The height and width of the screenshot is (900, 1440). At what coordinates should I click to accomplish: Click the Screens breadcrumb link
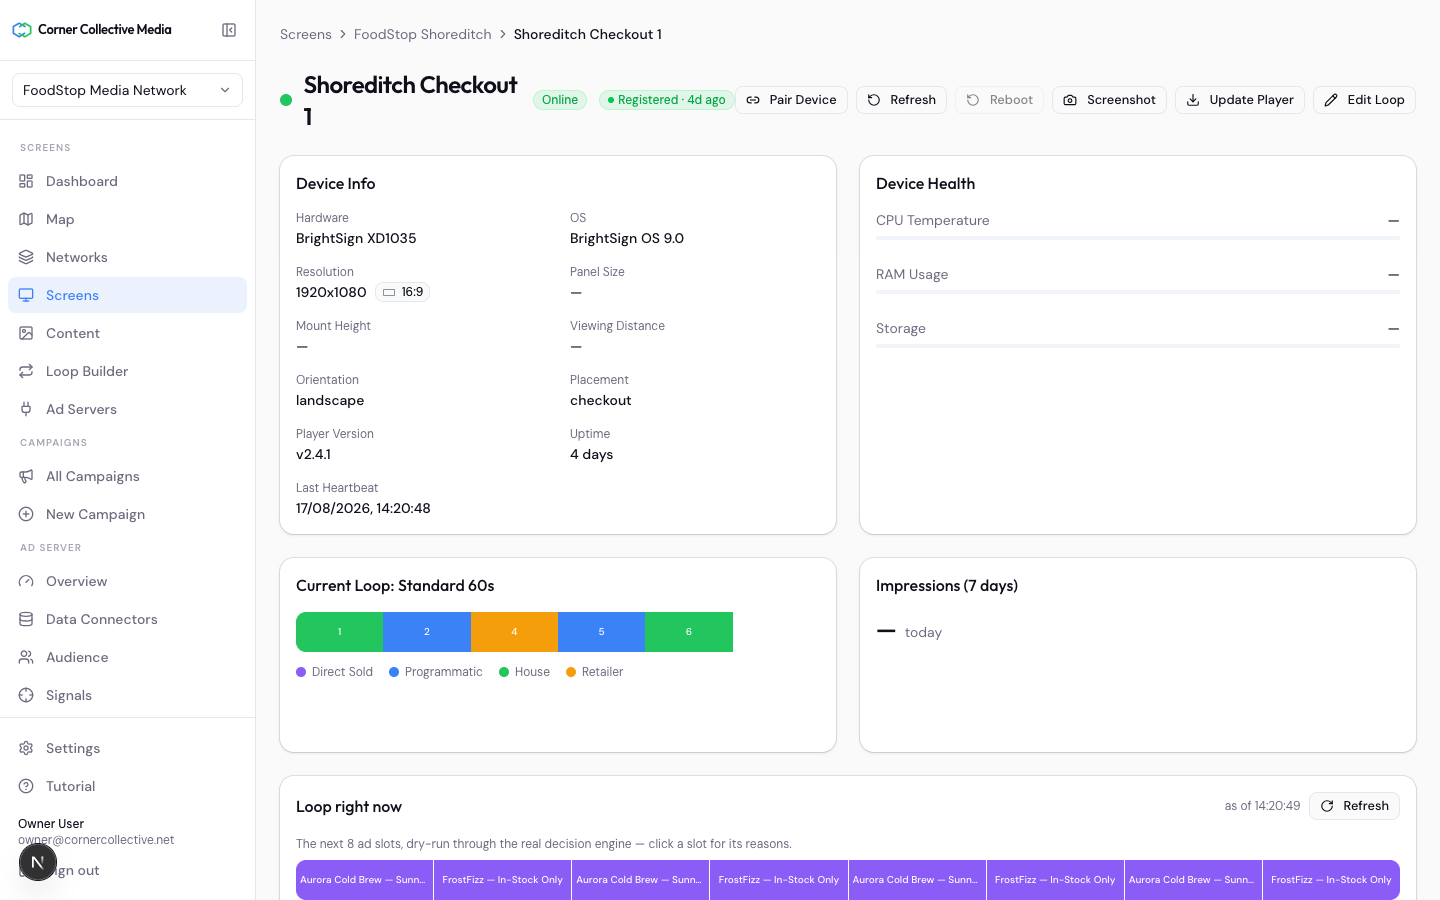[306, 34]
